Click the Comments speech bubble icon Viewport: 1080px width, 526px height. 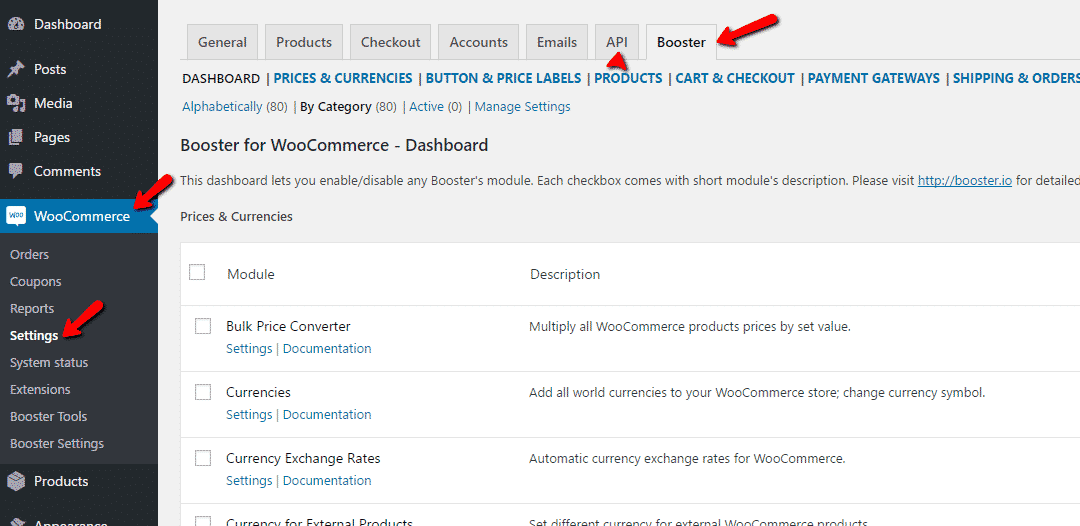coord(16,171)
